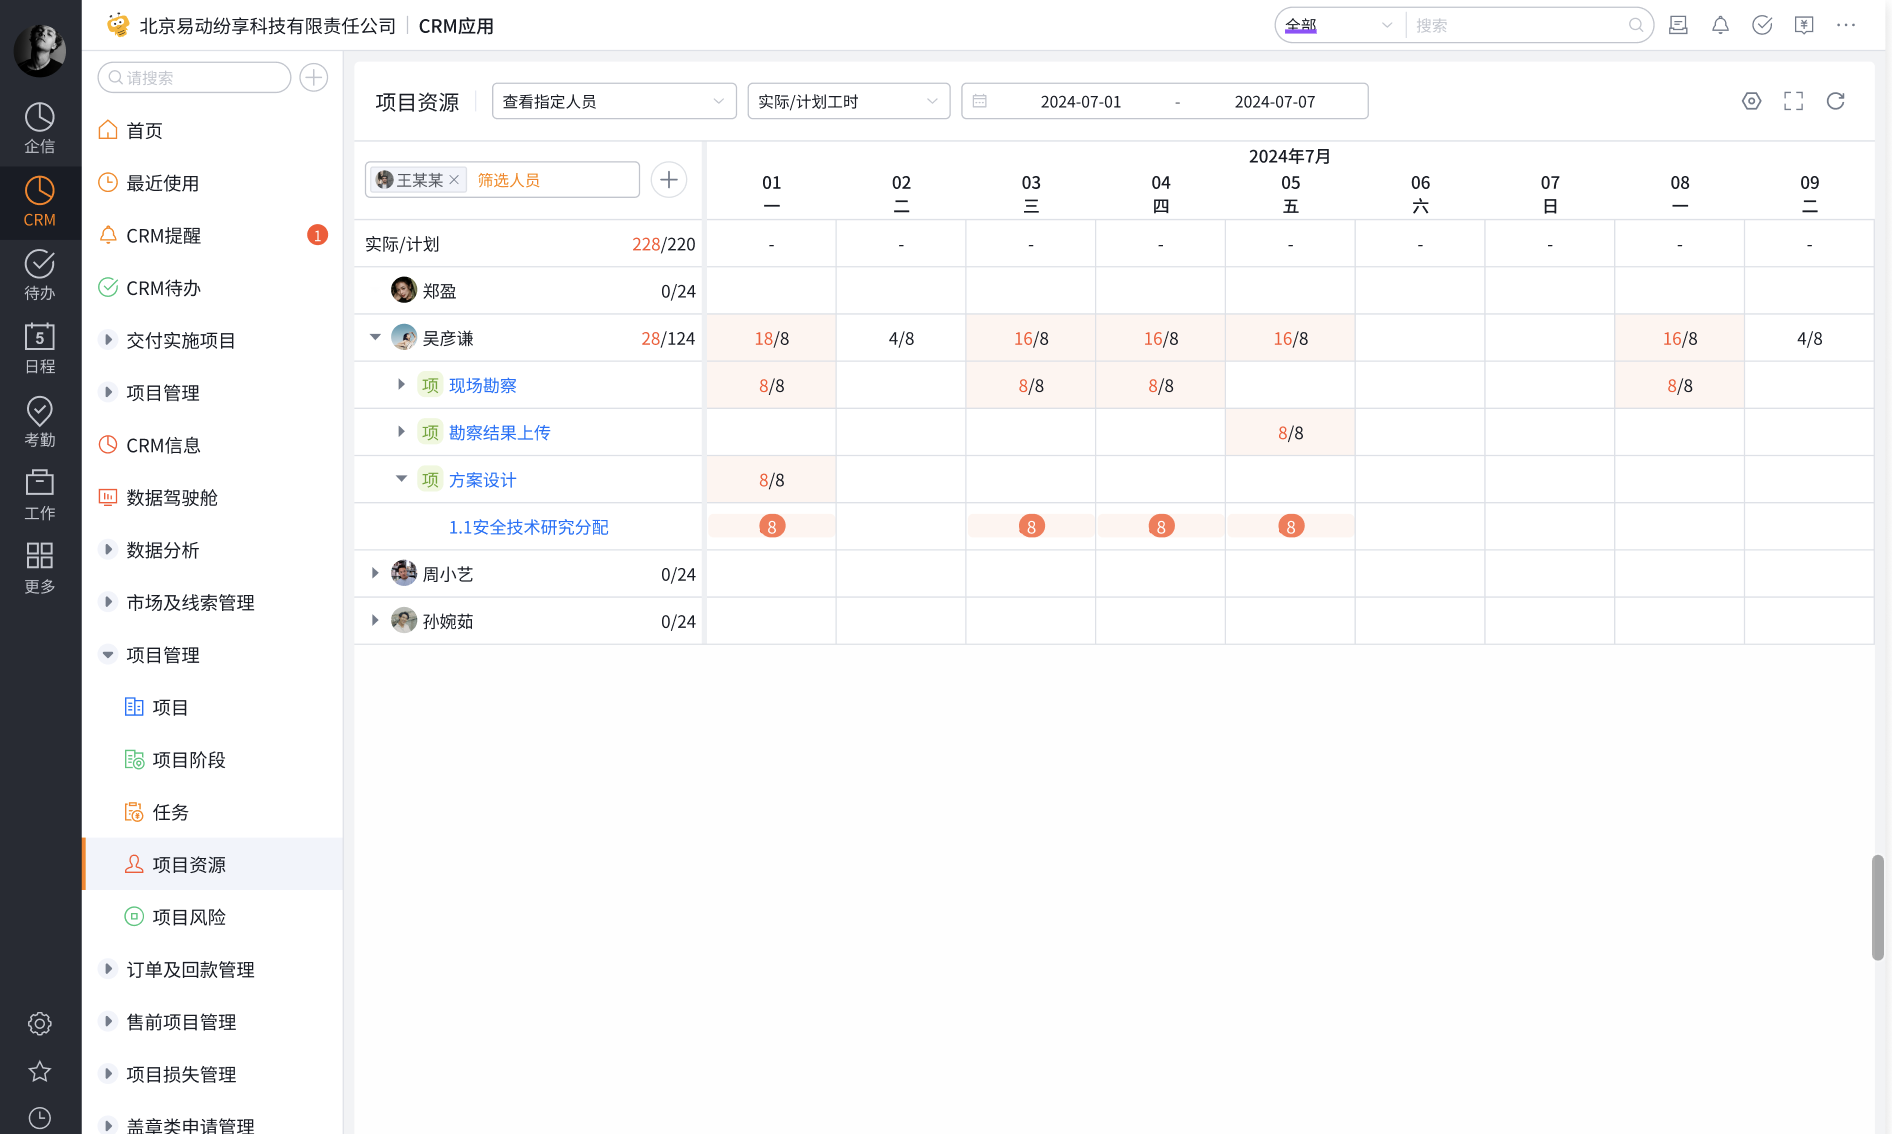Screen dimensions: 1892x1134
Task: Click the 方案设计 project link
Action: (482, 480)
